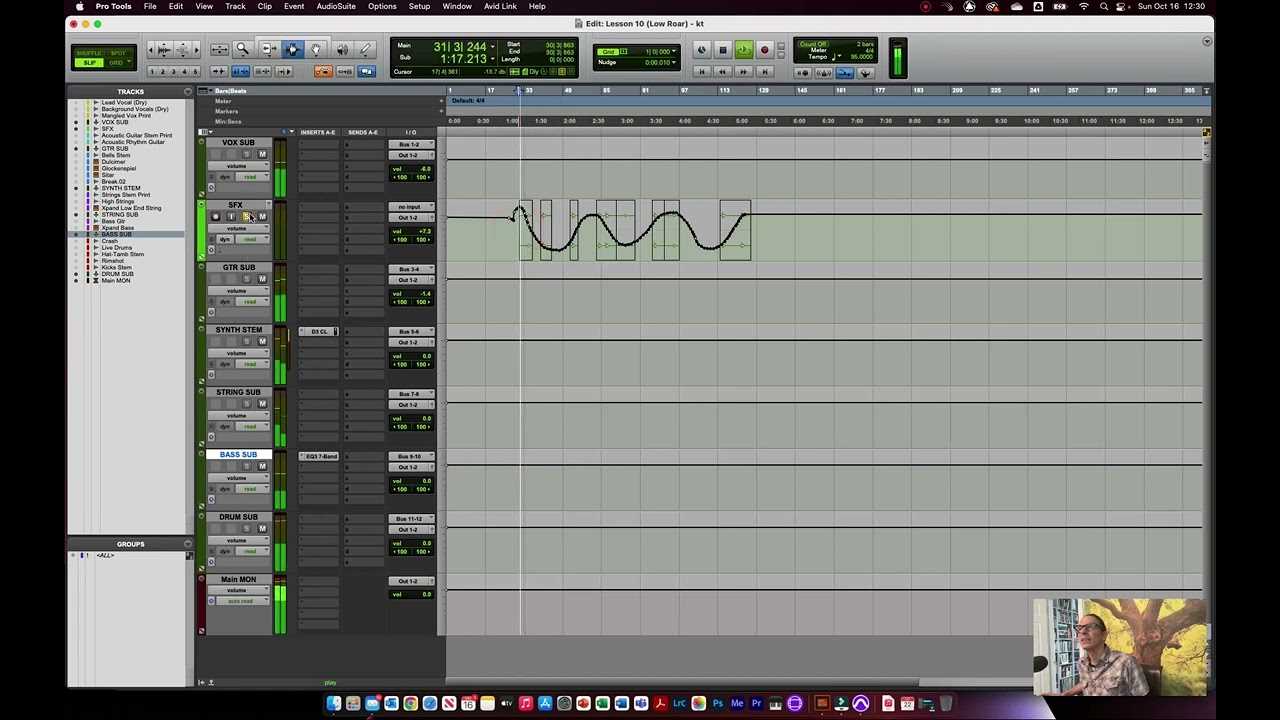This screenshot has height=720, width=1280.
Task: Open SFX track view selector (volume)
Action: [237, 228]
